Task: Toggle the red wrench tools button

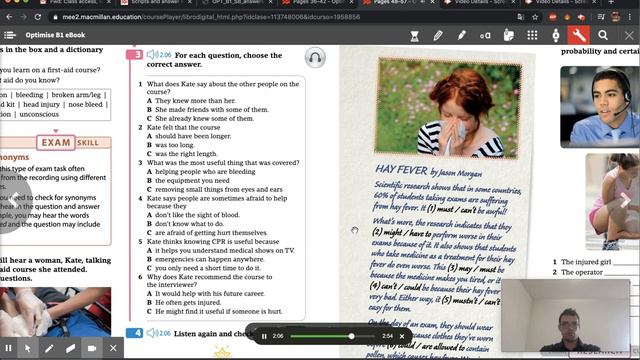Action: pos(579,35)
